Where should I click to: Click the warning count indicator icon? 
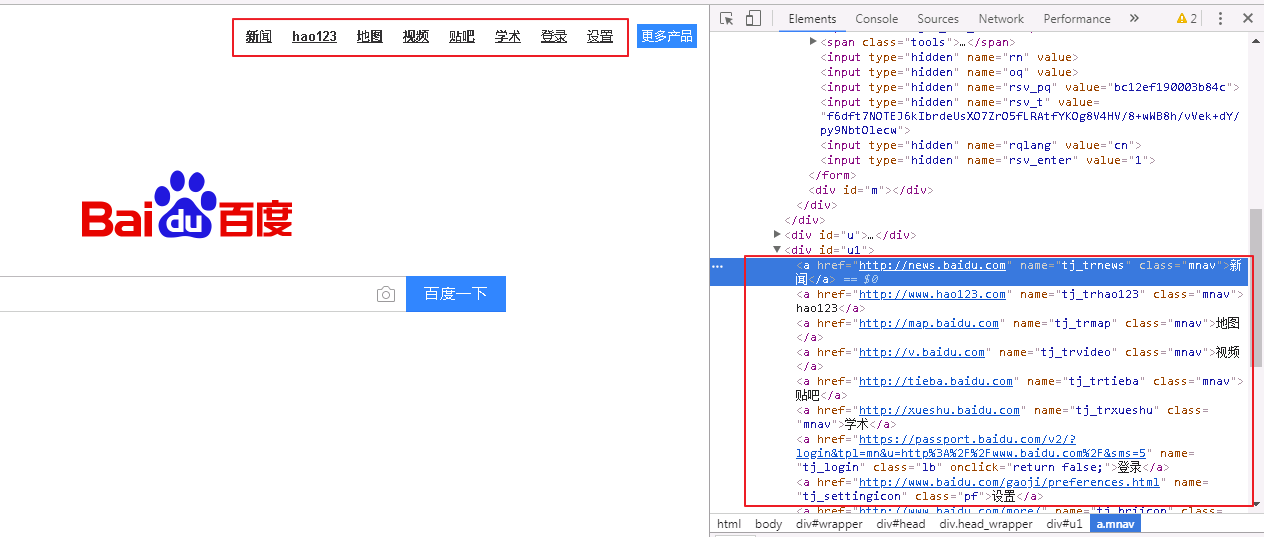(1187, 18)
